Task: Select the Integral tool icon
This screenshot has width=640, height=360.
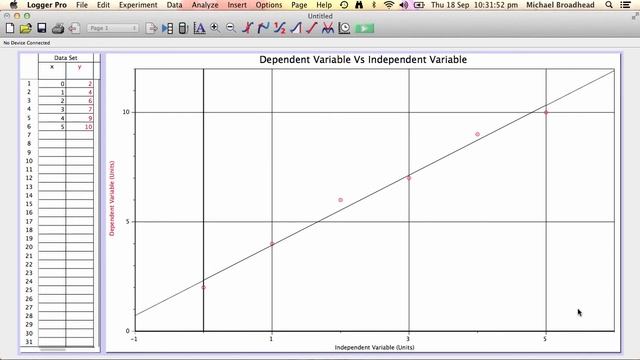Action: 296,28
